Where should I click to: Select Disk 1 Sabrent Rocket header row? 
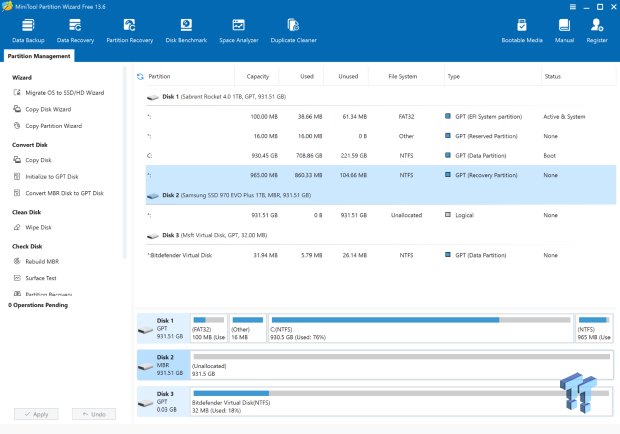point(381,96)
